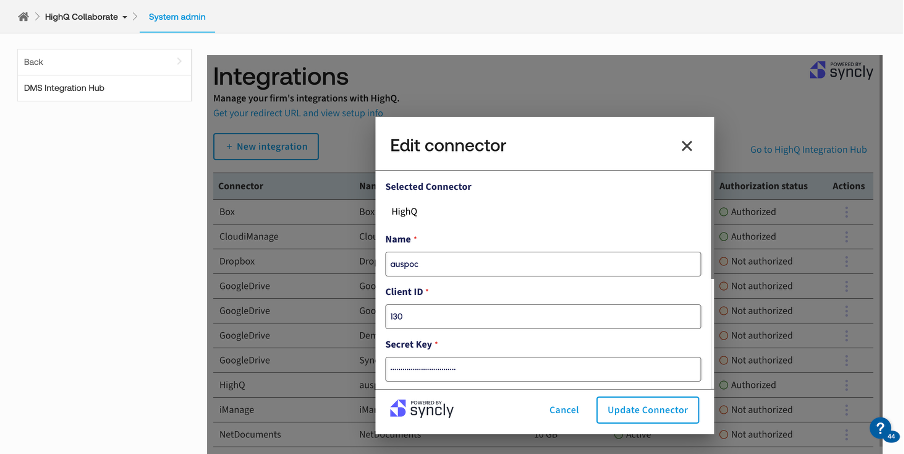Click Back in the sidebar
904x454 pixels.
pos(104,62)
